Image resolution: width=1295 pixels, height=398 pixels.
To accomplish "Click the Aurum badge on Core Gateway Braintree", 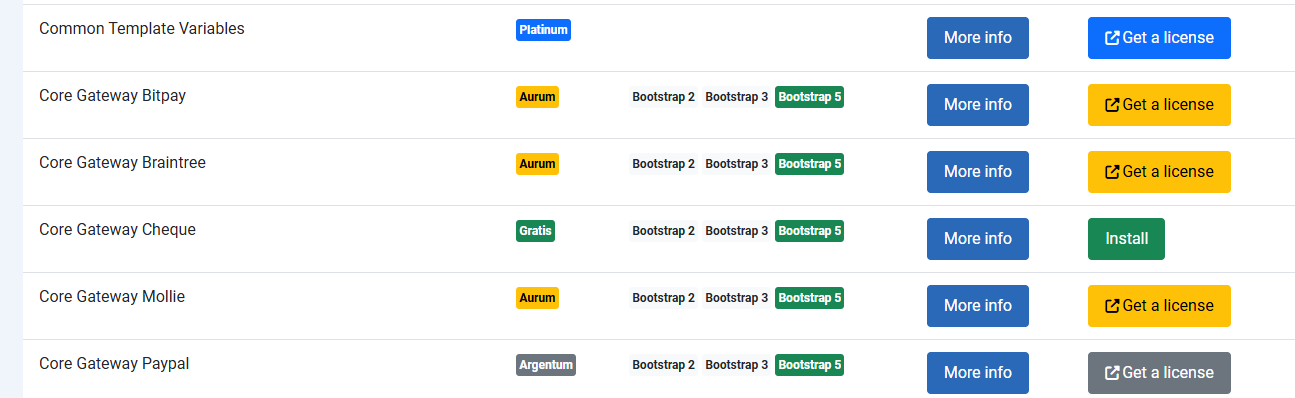I will point(537,164).
